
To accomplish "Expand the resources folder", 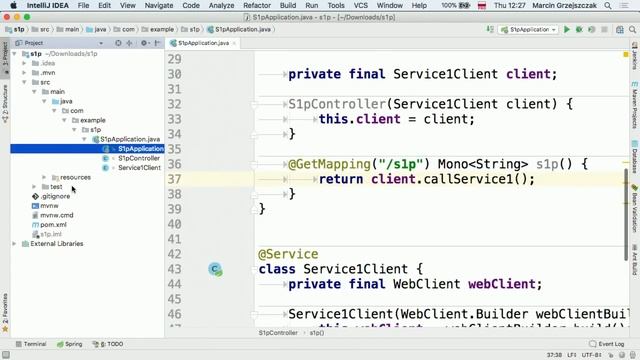I will (x=44, y=177).
